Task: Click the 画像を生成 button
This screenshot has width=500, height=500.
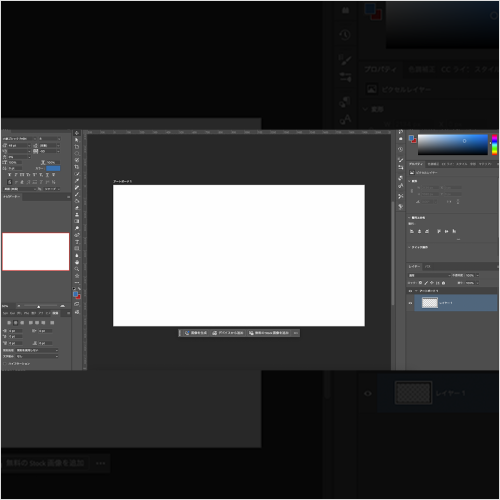Action: pos(196,333)
